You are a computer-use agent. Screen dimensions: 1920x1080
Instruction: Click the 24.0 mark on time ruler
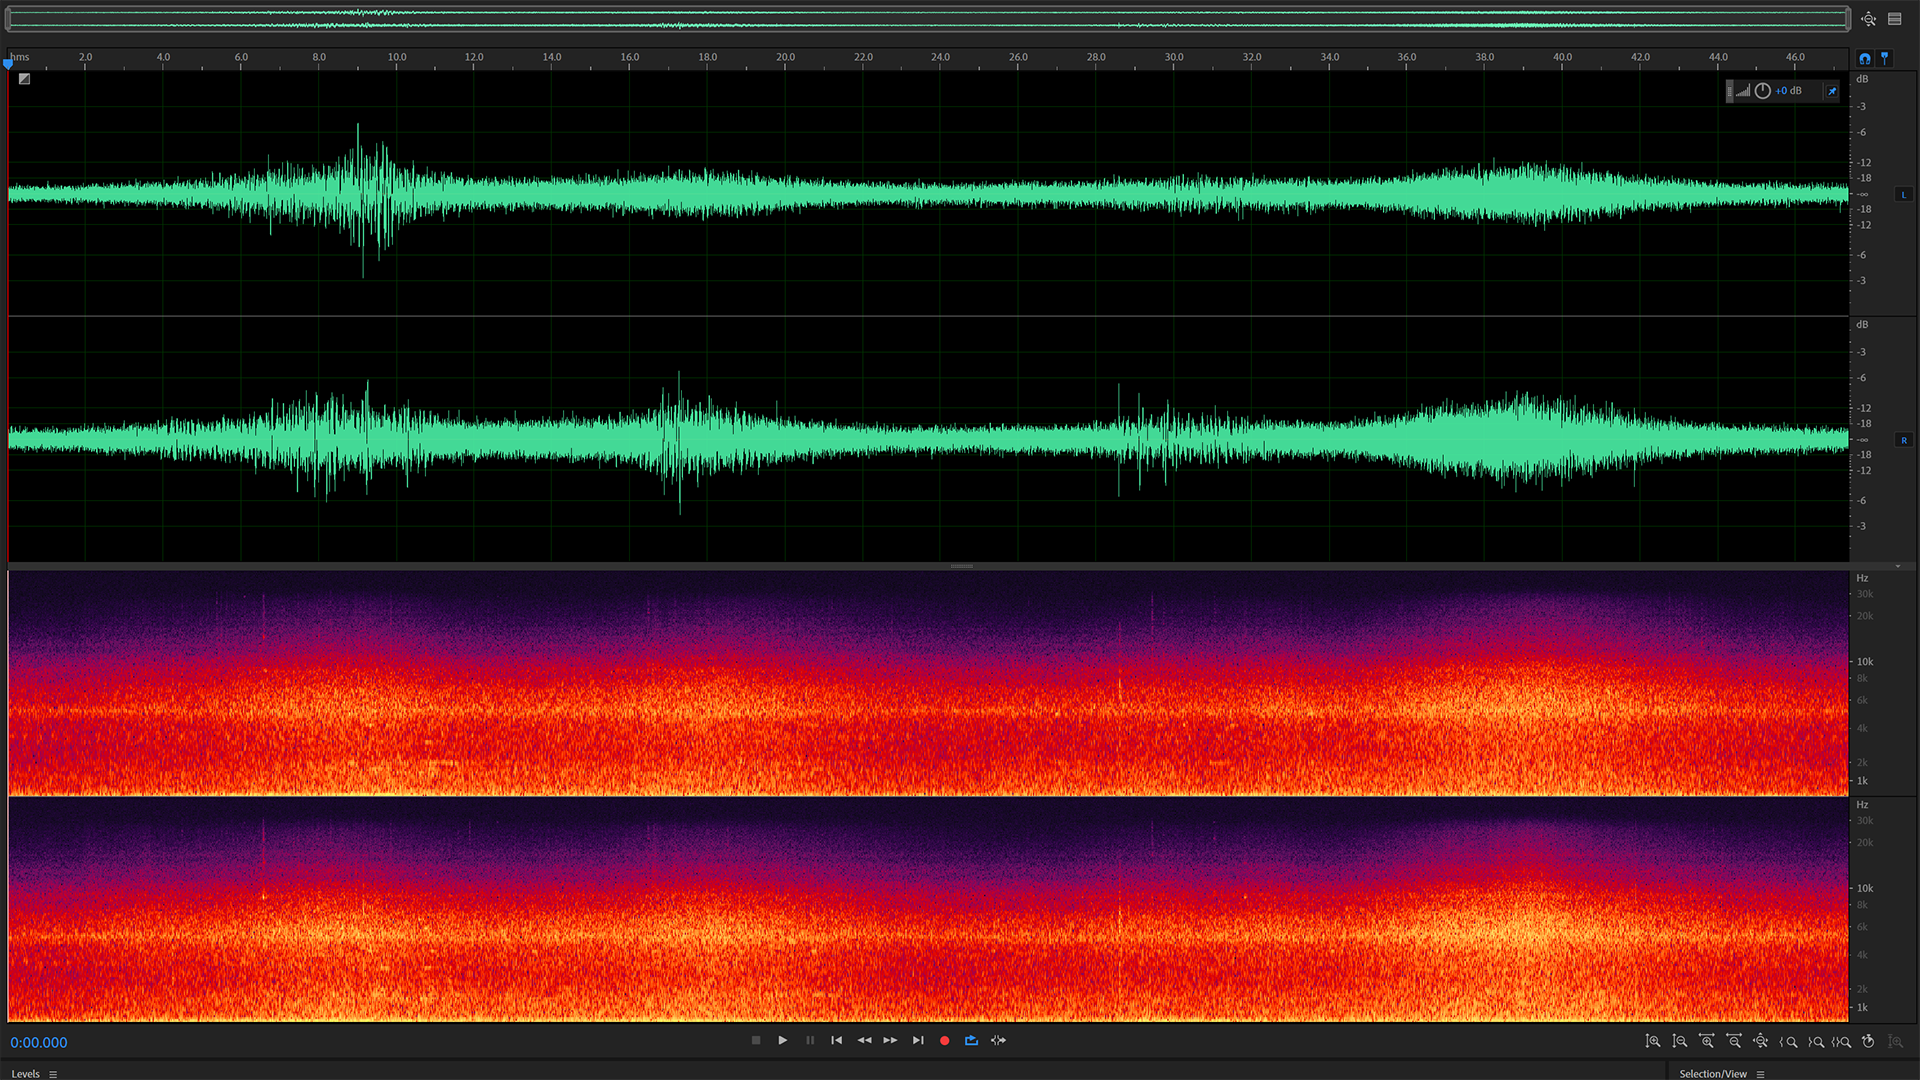[941, 57]
